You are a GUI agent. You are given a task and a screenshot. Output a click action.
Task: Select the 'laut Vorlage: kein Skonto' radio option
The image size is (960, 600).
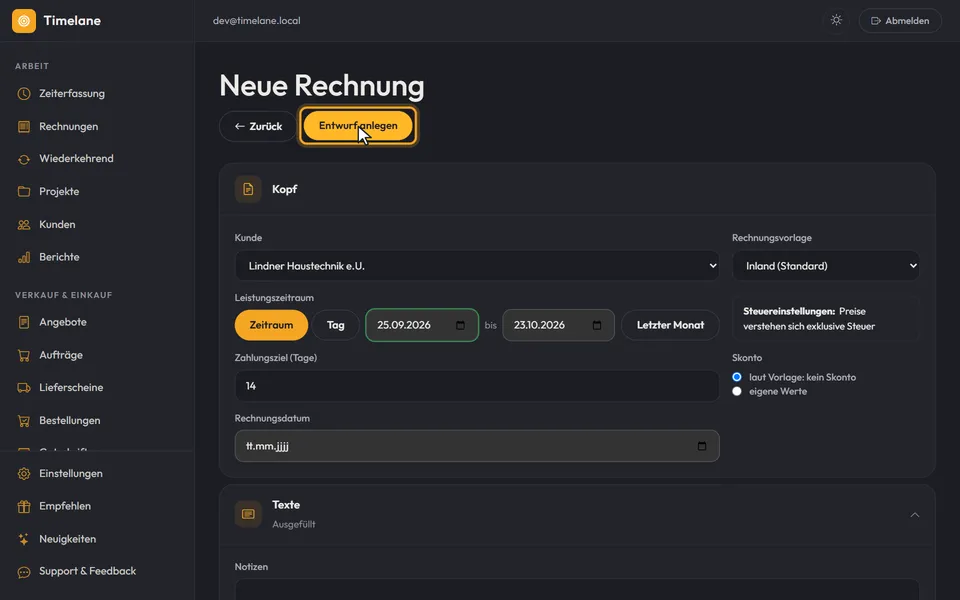[x=737, y=377]
